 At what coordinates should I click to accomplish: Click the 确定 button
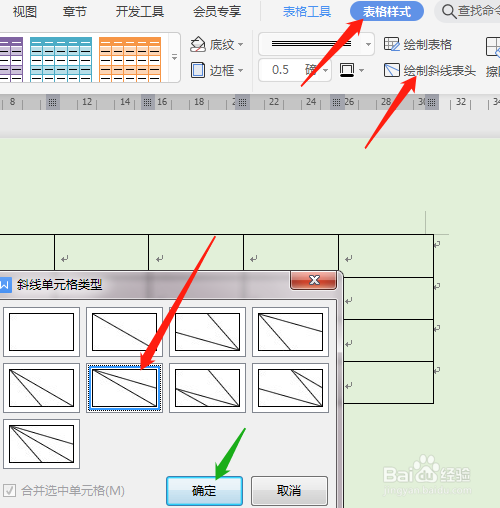point(204,491)
